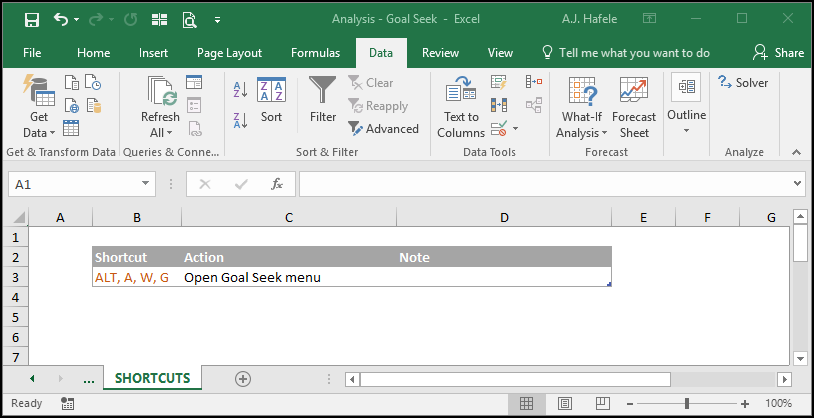Click the zoom slider handle
The image size is (814, 418).
pos(687,403)
